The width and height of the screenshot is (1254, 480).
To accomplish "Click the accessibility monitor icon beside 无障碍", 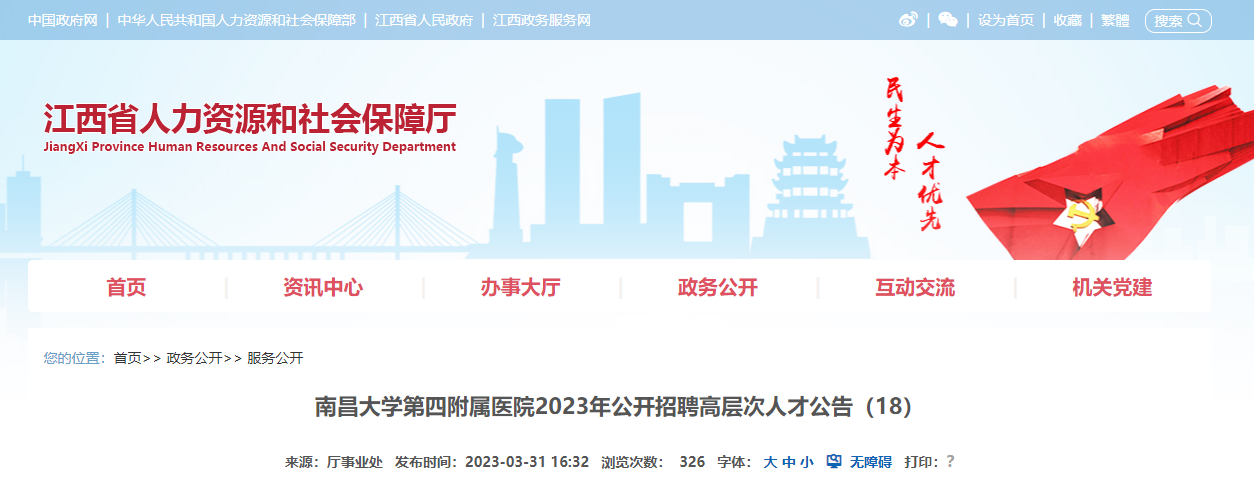I will [834, 462].
